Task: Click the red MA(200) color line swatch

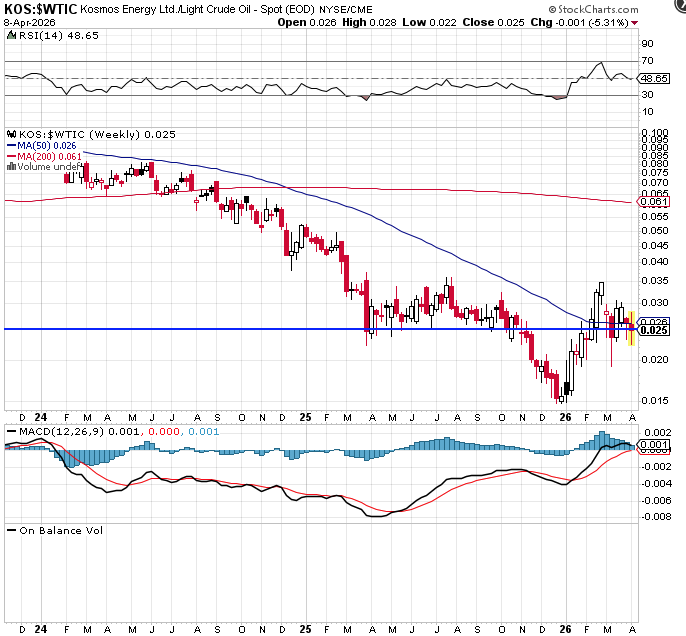Action: coord(10,155)
